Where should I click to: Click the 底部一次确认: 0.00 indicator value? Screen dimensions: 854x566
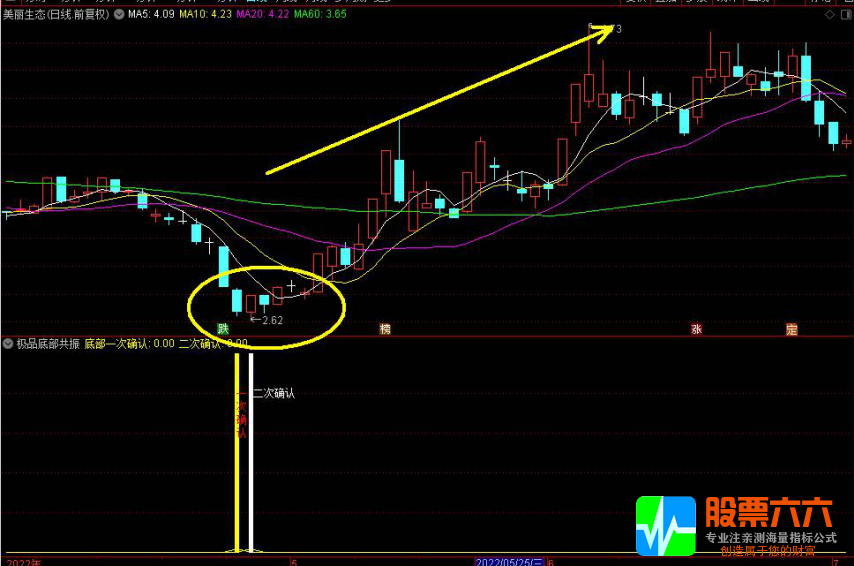tap(130, 344)
